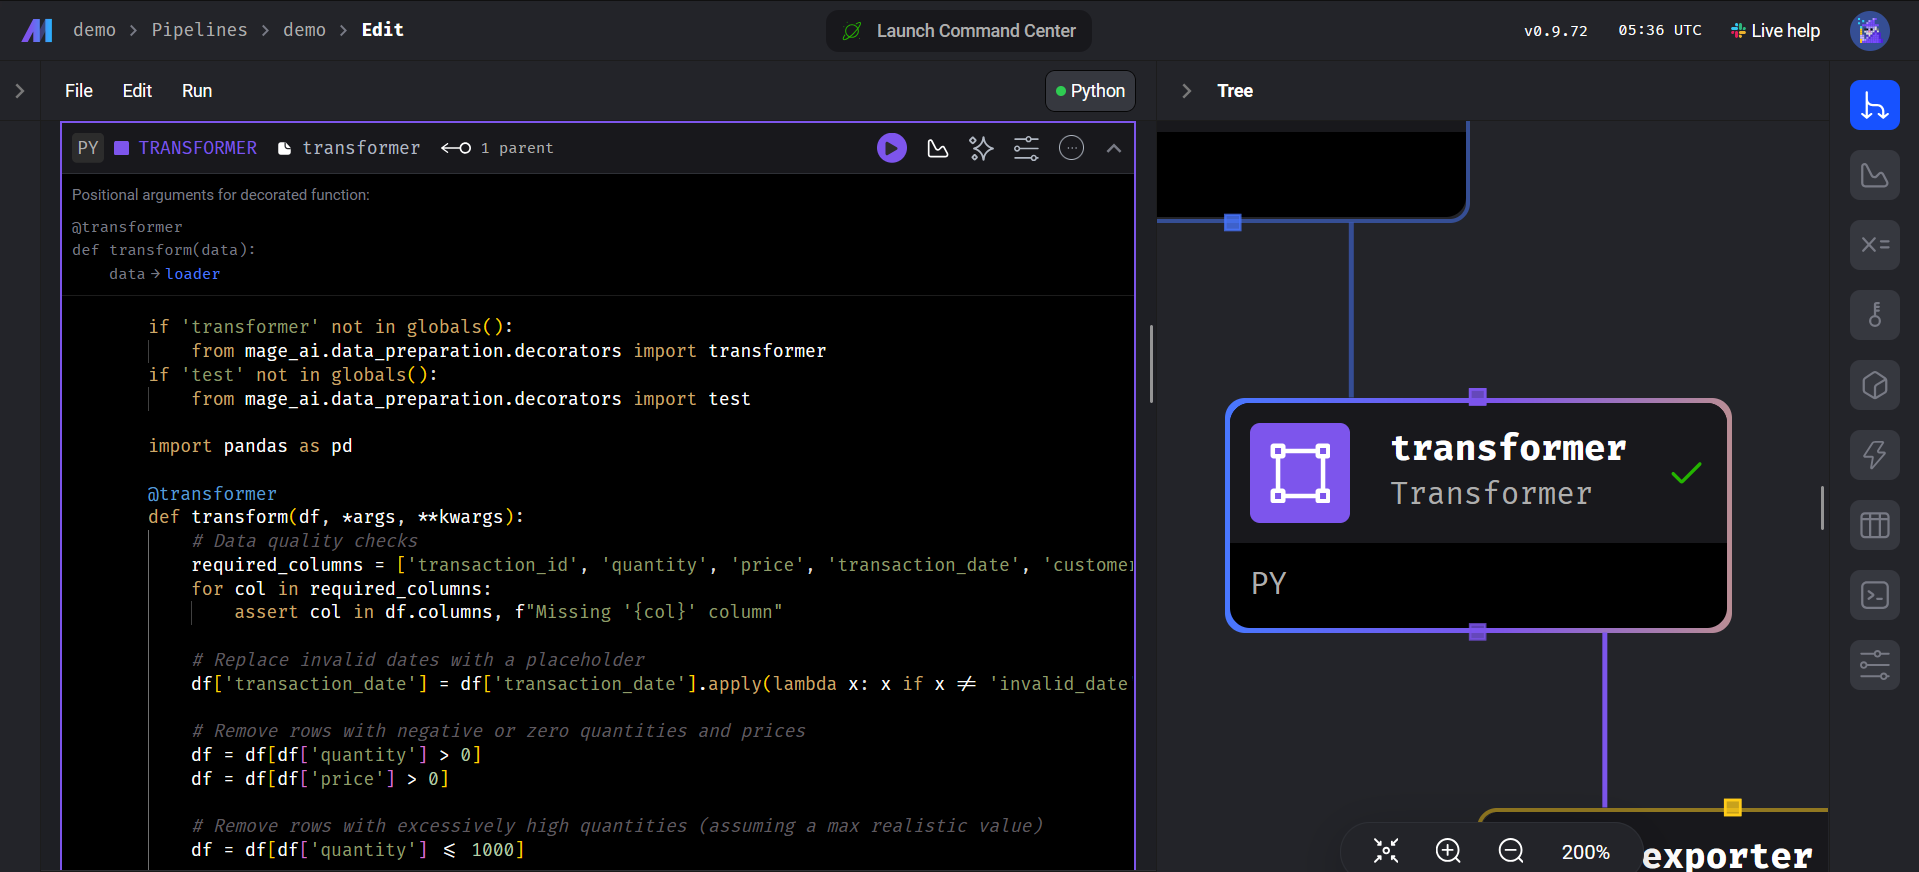The width and height of the screenshot is (1919, 872).
Task: Open the Python kernel selector
Action: (1090, 91)
